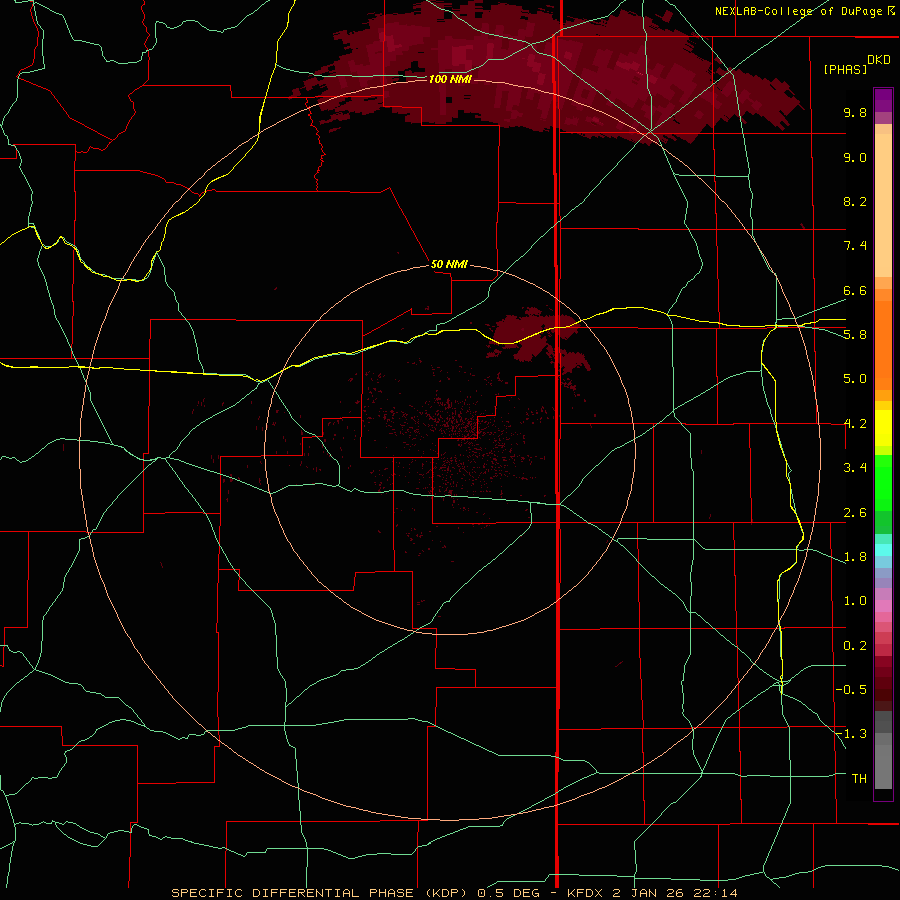Select the 8.2 scale label
The height and width of the screenshot is (900, 900).
click(x=855, y=201)
